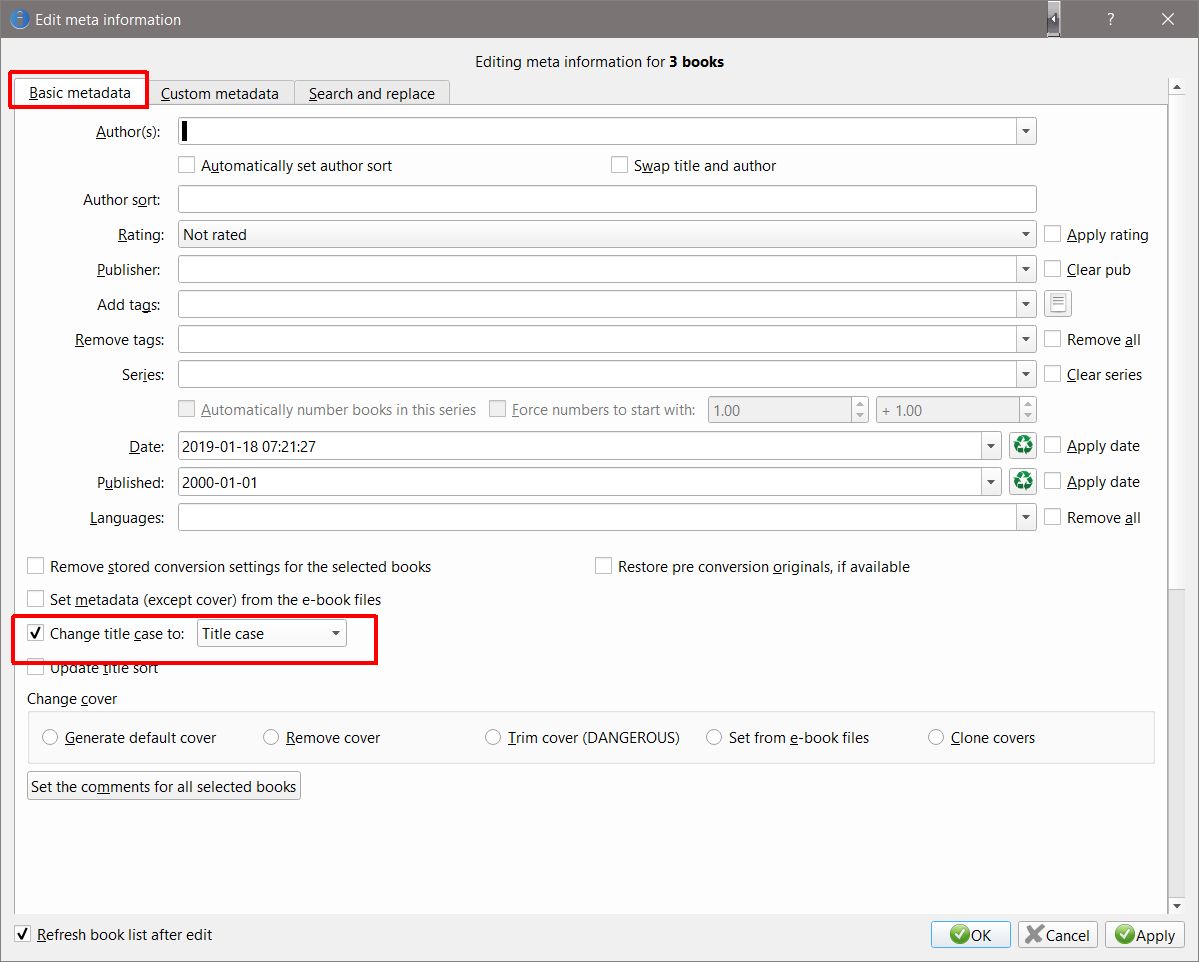Open the tag editor icon next to Add tags
1199x962 pixels.
click(1058, 304)
